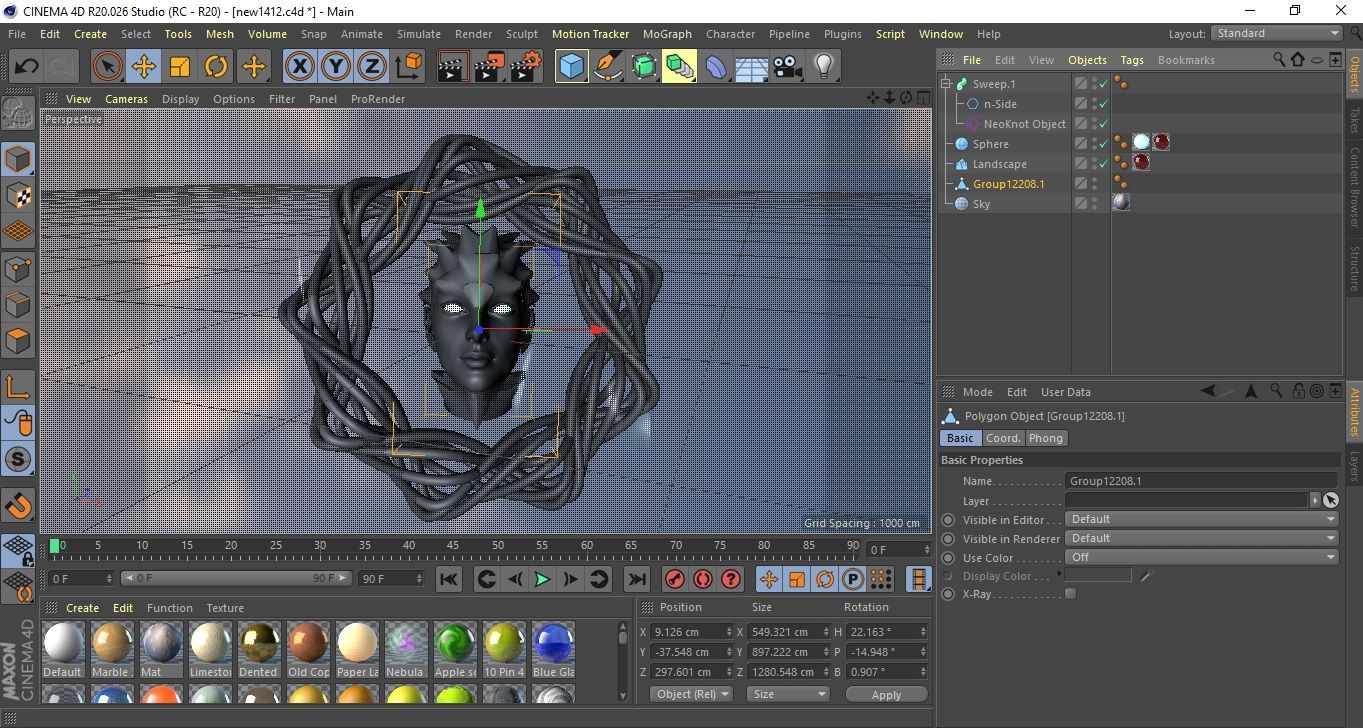Select the Rotate tool
The image size is (1363, 728).
216,67
